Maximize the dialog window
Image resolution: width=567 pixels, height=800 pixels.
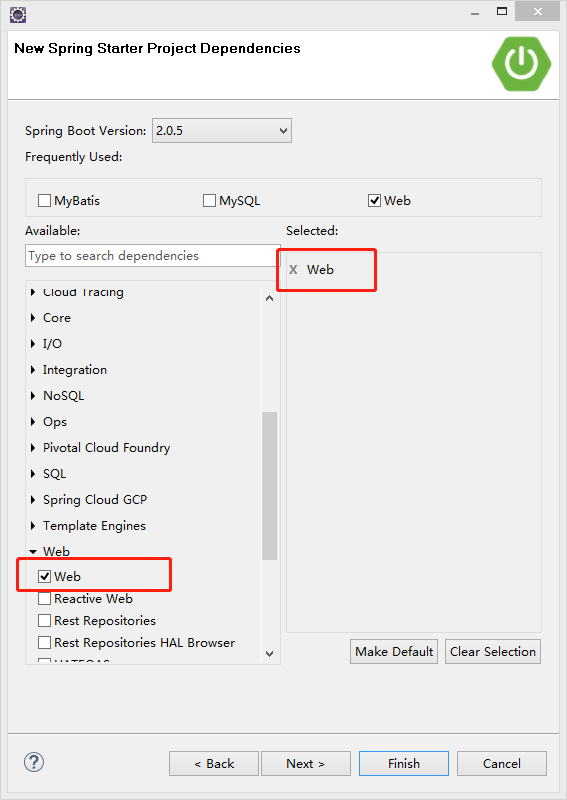pos(502,11)
